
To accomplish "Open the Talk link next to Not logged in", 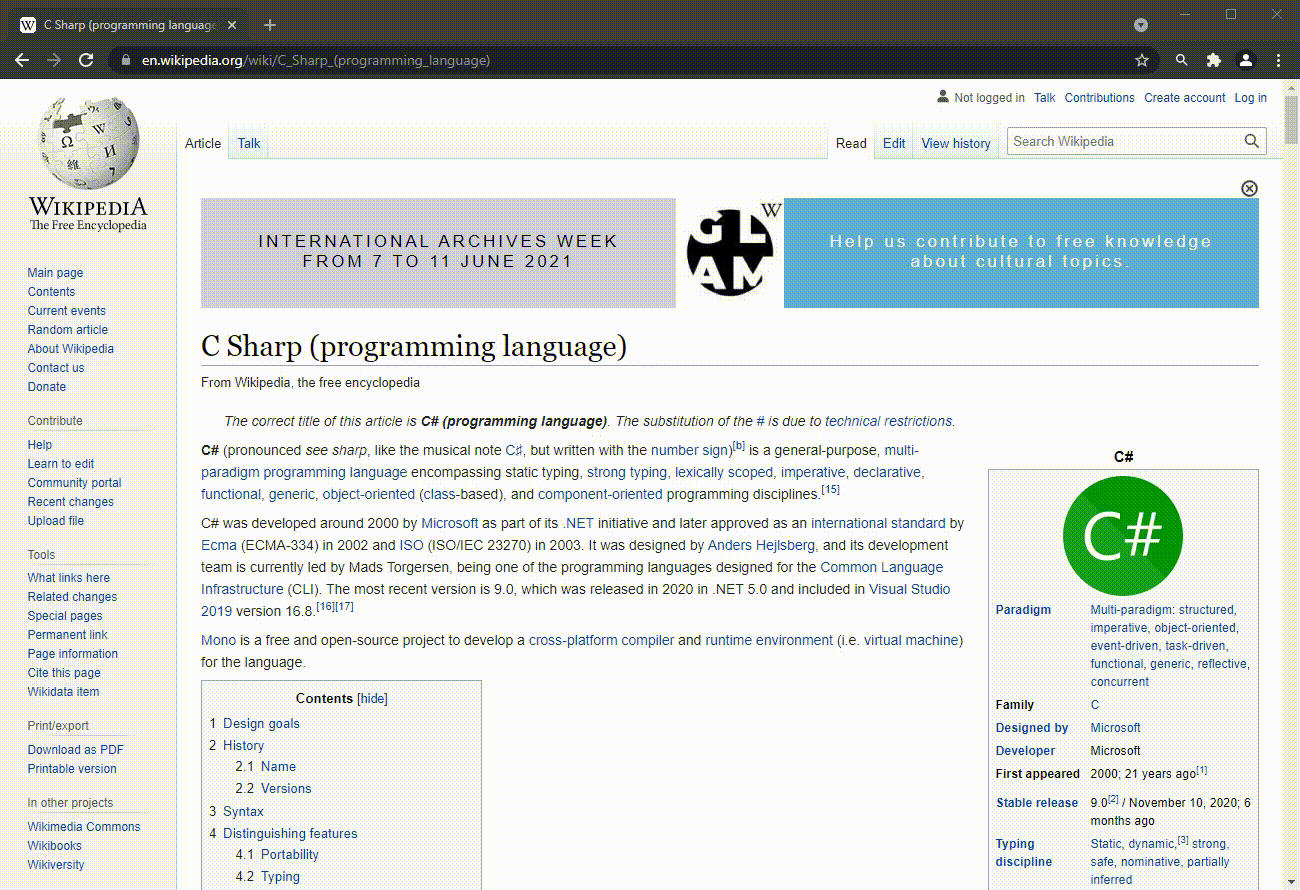I will click(x=1044, y=98).
